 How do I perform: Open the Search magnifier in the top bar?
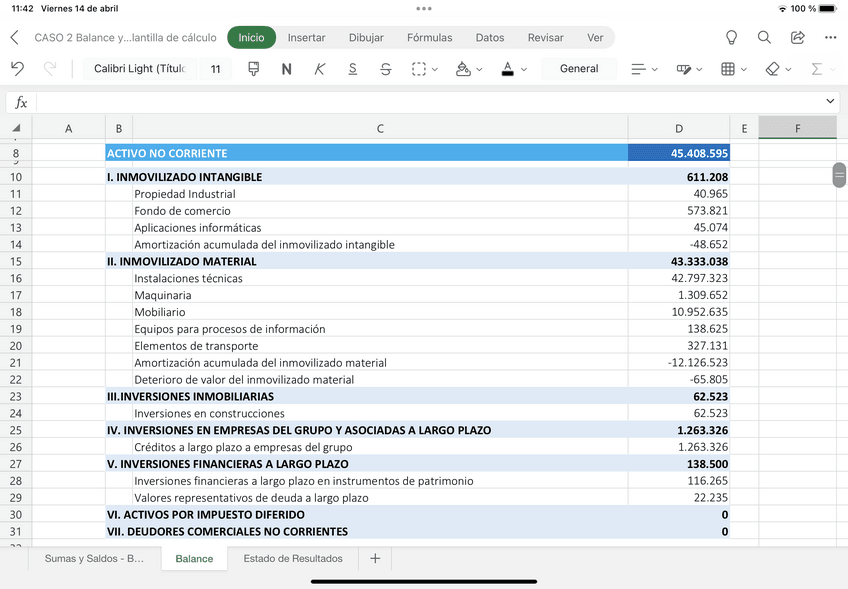764,36
